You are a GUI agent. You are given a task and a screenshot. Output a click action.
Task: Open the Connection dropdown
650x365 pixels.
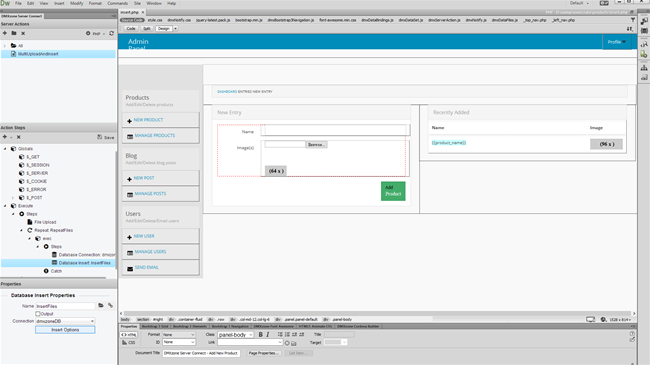pyautogui.click(x=65, y=321)
